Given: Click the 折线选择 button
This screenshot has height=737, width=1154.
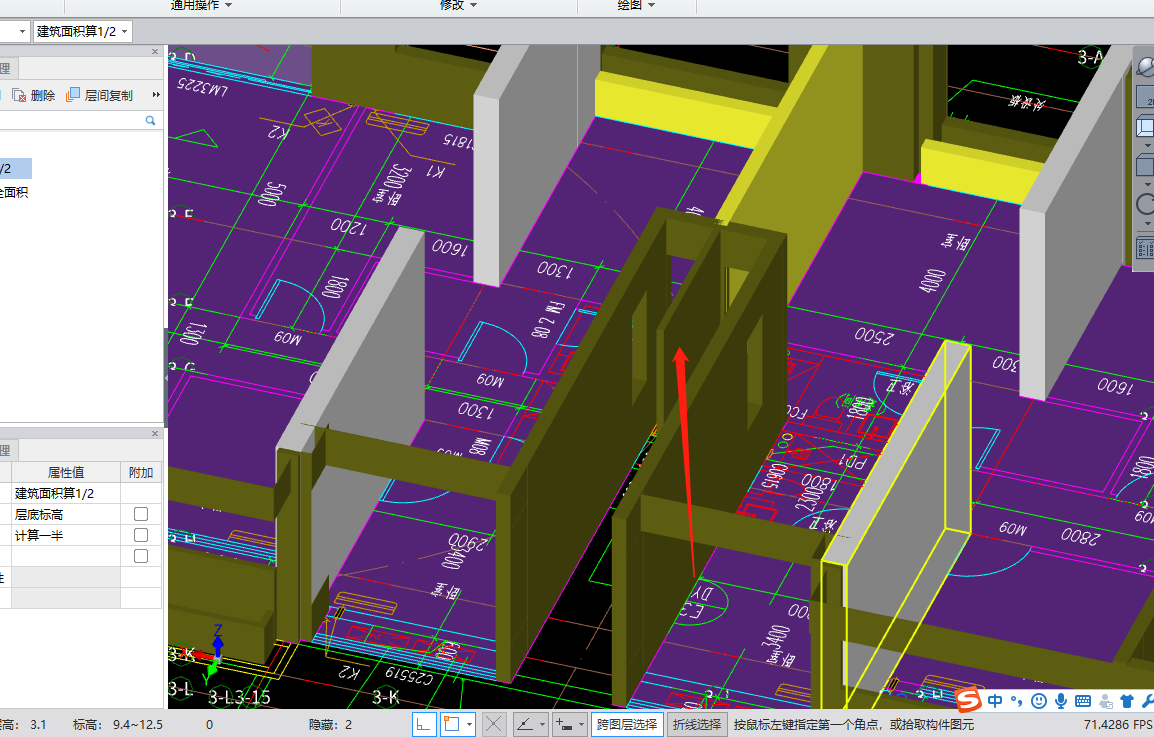Looking at the screenshot, I should pos(696,725).
